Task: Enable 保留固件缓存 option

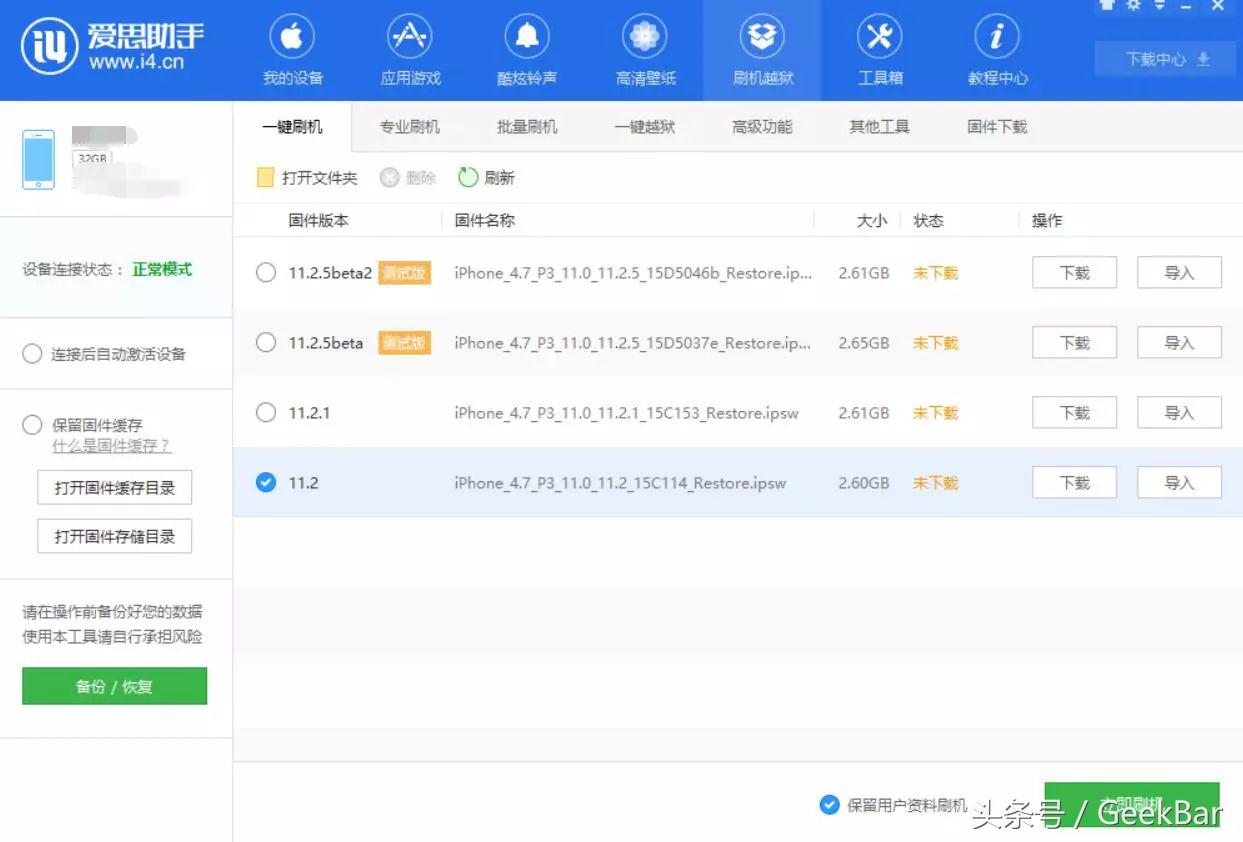Action: click(x=31, y=424)
